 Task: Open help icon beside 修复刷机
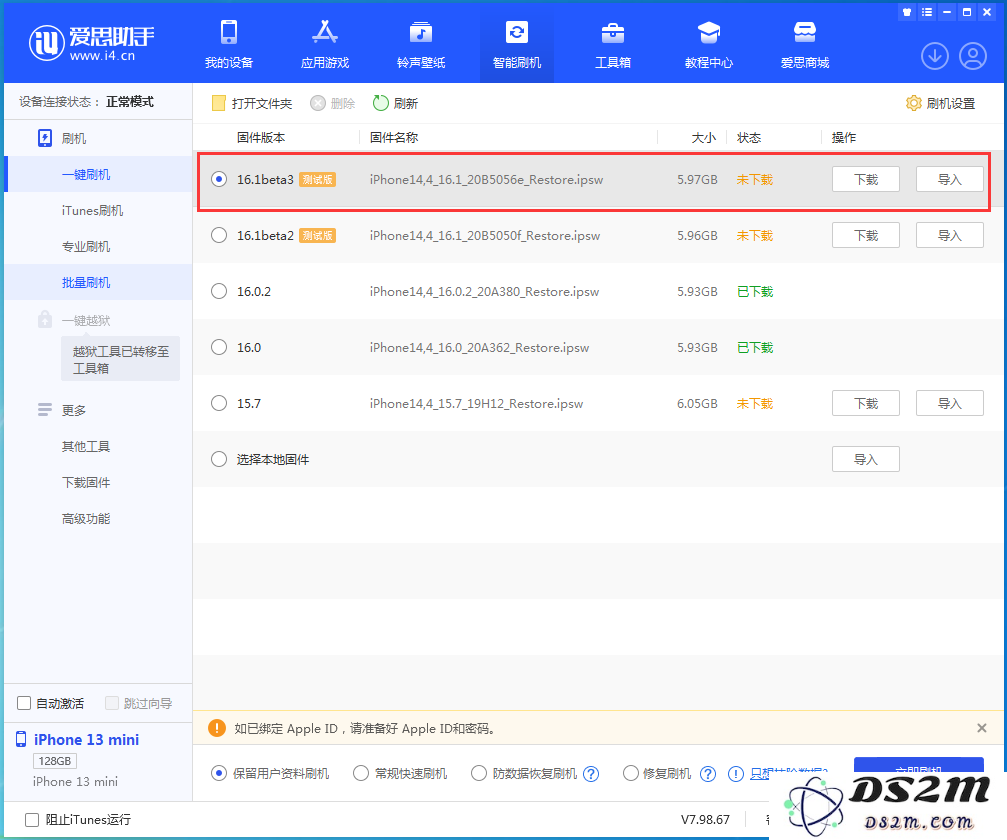(708, 773)
